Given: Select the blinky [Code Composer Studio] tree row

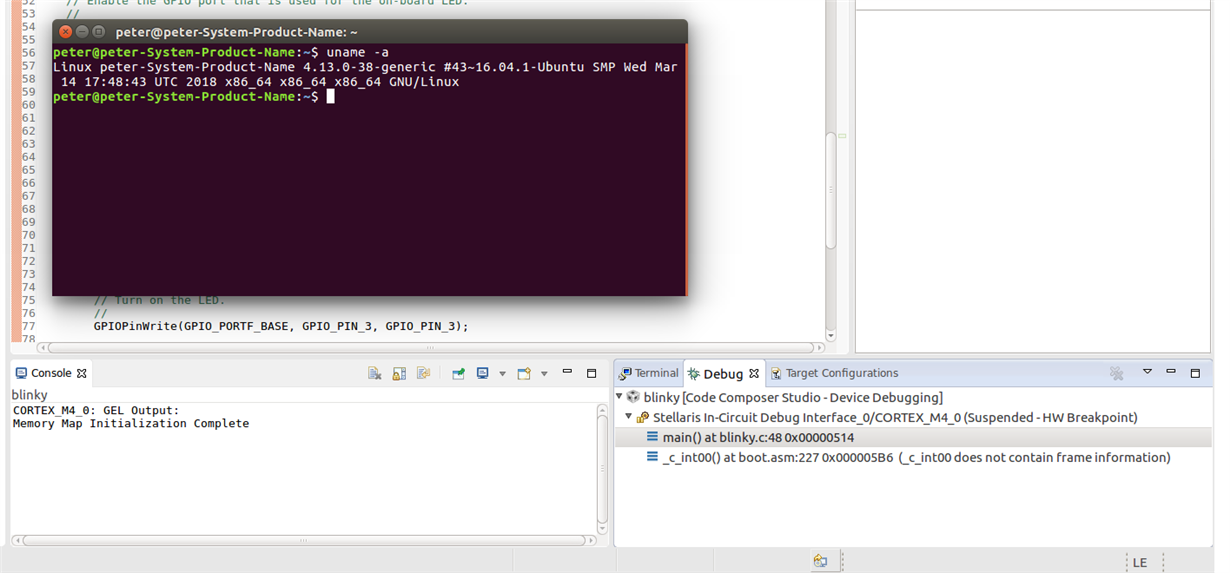Looking at the screenshot, I should 913,397.
